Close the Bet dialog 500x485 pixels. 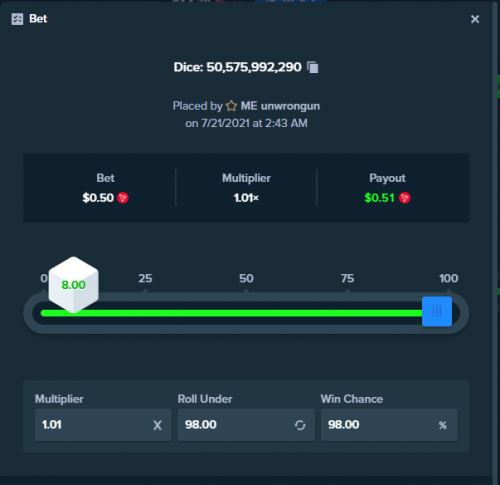475,19
